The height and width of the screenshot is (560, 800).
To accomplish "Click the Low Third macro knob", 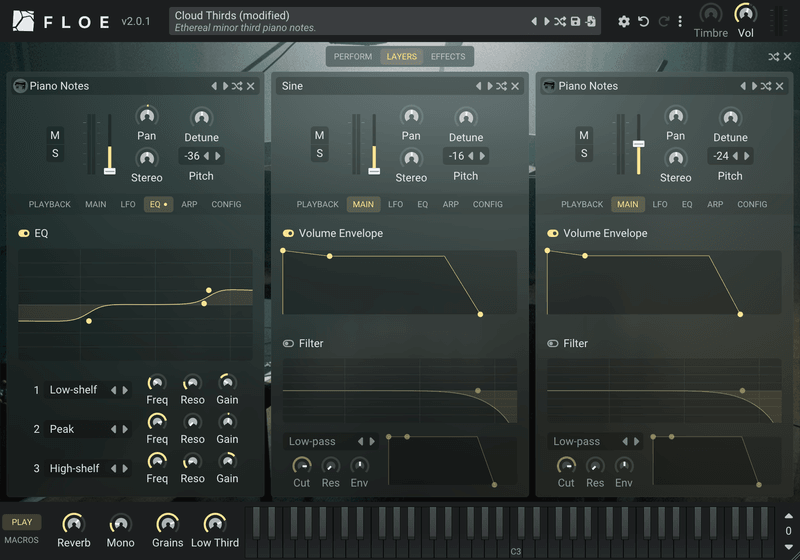I will point(215,524).
